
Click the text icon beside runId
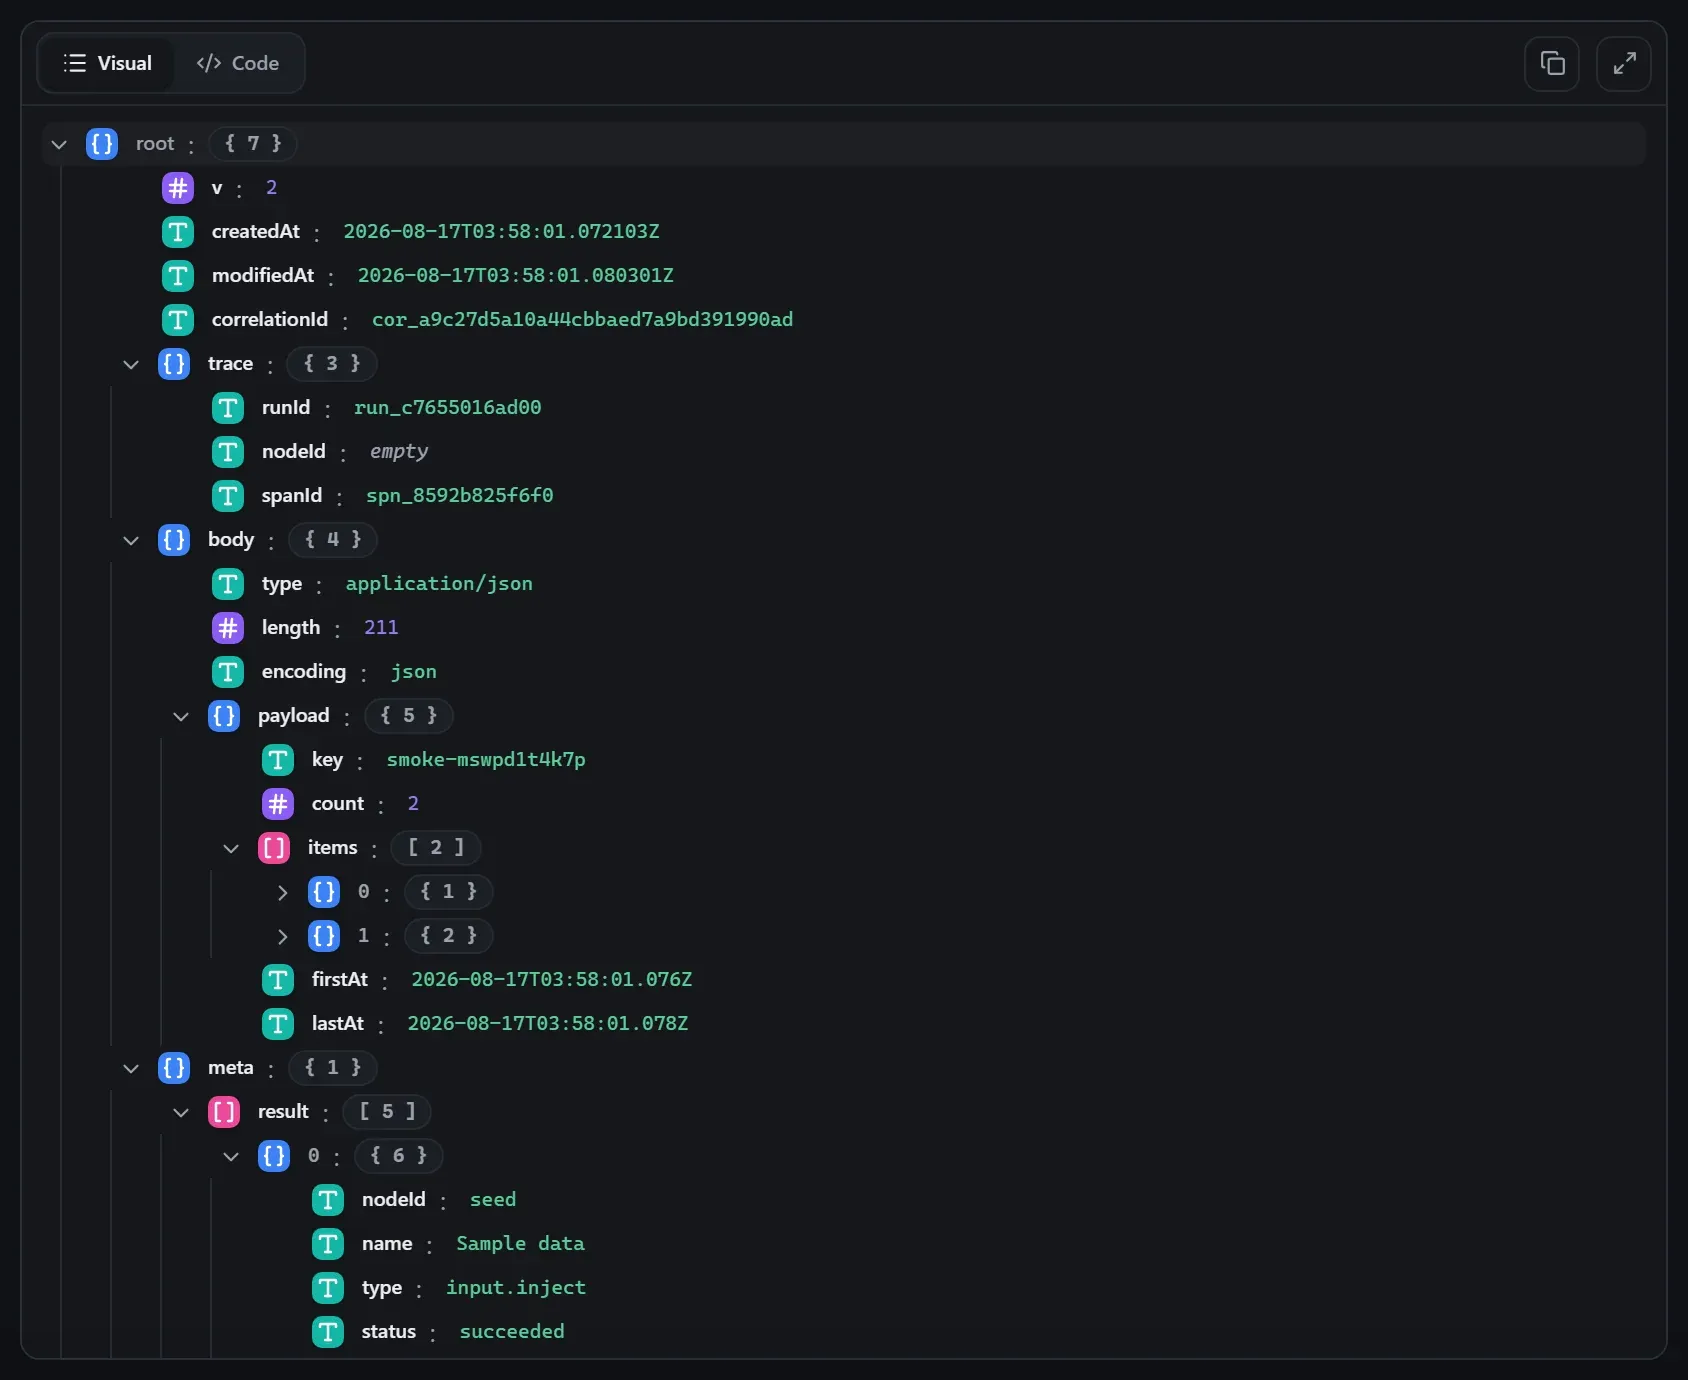pos(228,408)
